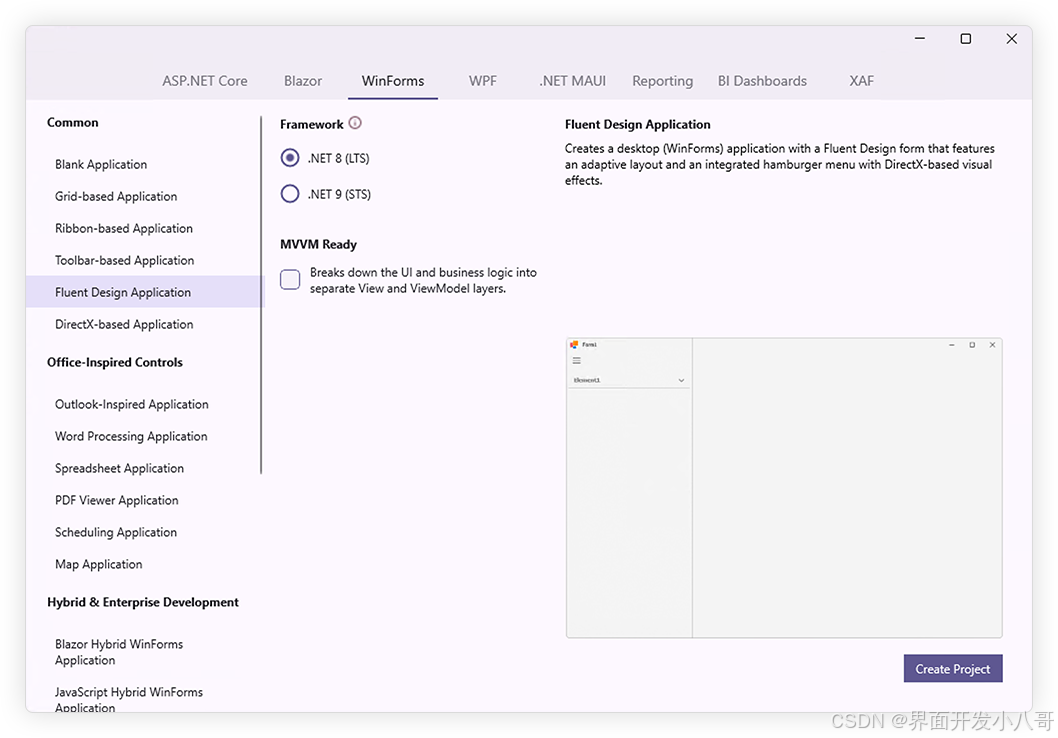1058x738 pixels.
Task: Maximize the template gallery window
Action: click(x=966, y=38)
